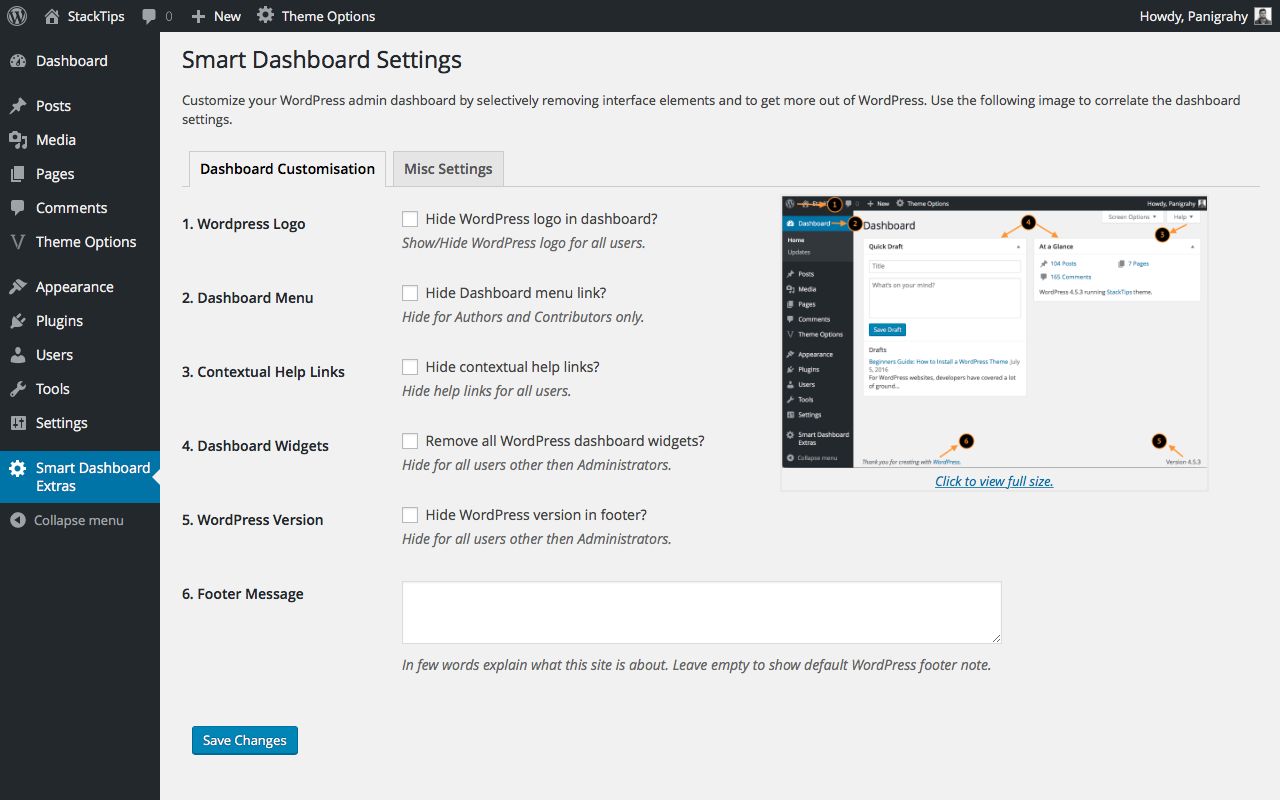Click the StackTips site name text
The image size is (1280, 800).
96,16
